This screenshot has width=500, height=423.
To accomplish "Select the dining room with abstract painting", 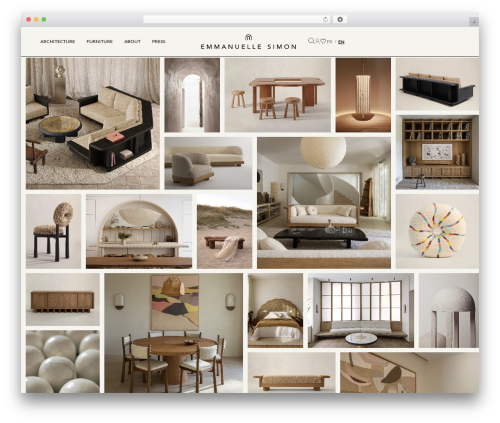I will [x=174, y=333].
